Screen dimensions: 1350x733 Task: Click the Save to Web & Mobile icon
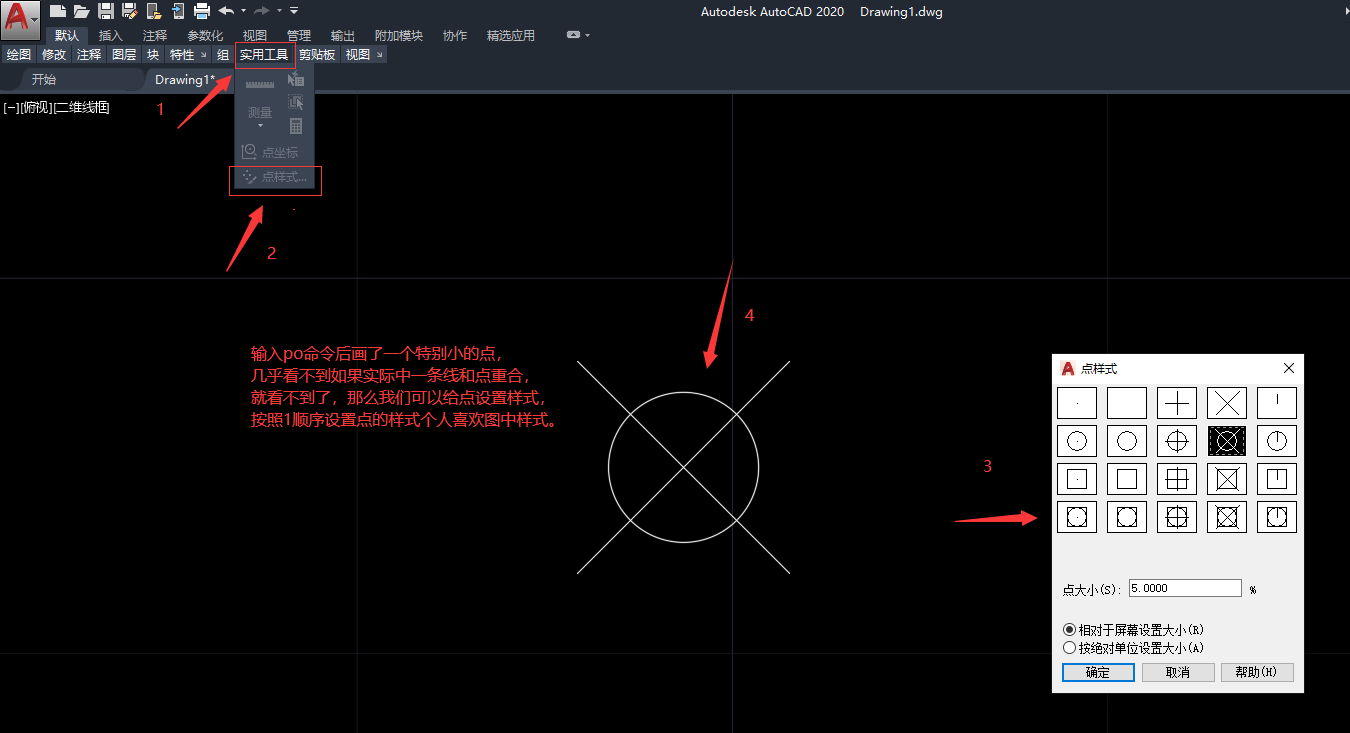(177, 11)
